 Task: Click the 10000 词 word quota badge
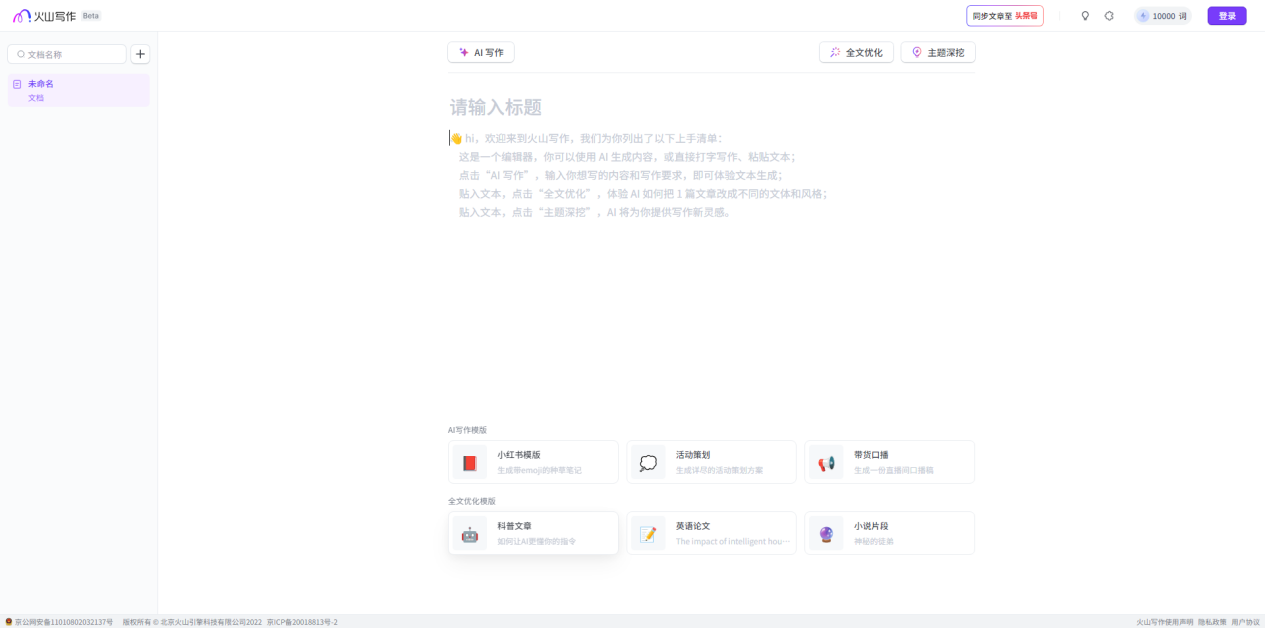click(x=1162, y=16)
